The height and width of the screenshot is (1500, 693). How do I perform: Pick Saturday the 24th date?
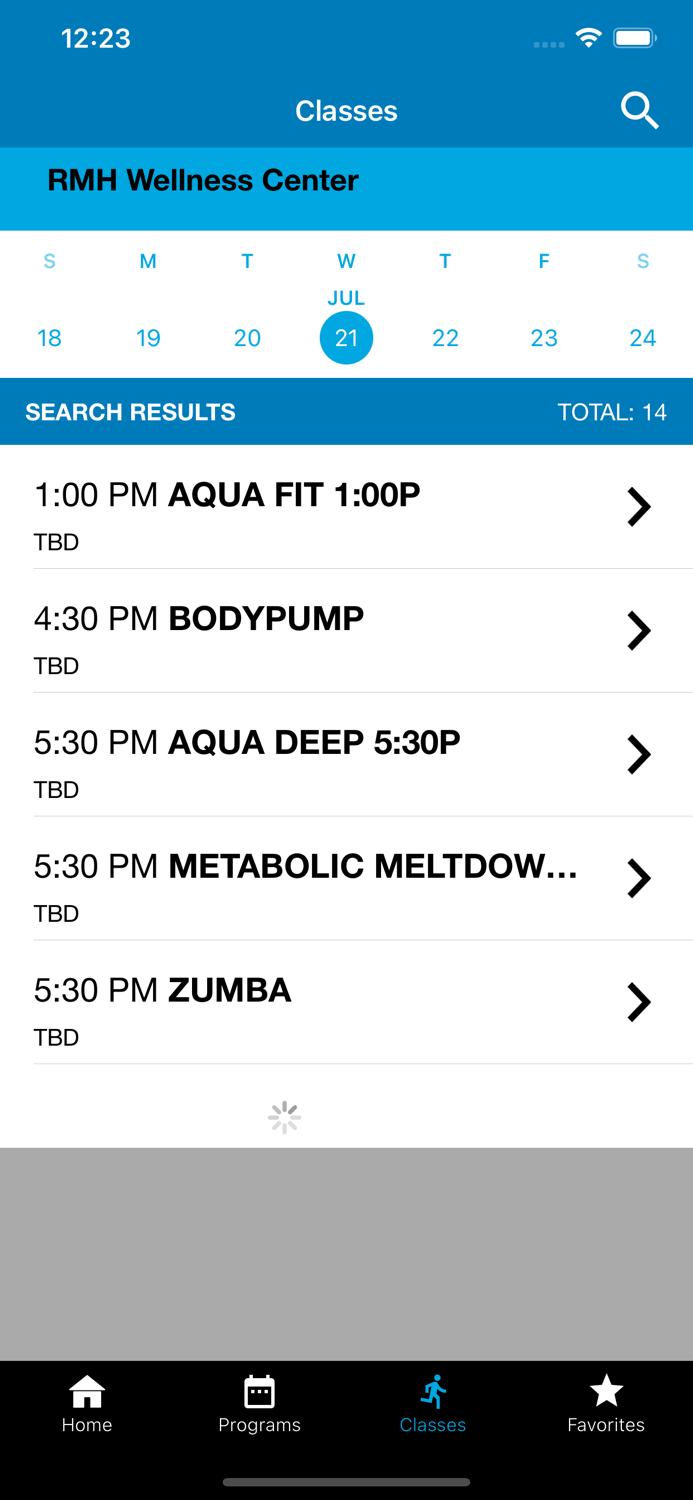point(643,338)
